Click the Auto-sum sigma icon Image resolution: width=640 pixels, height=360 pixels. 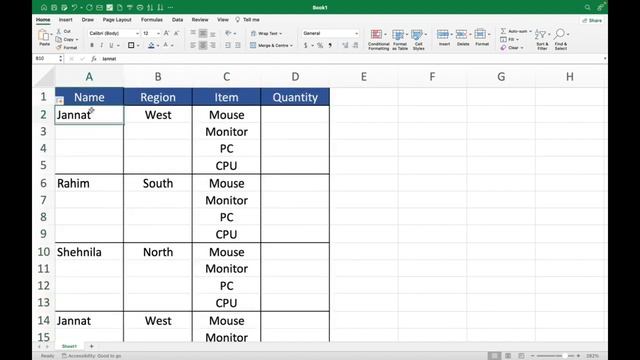click(503, 31)
